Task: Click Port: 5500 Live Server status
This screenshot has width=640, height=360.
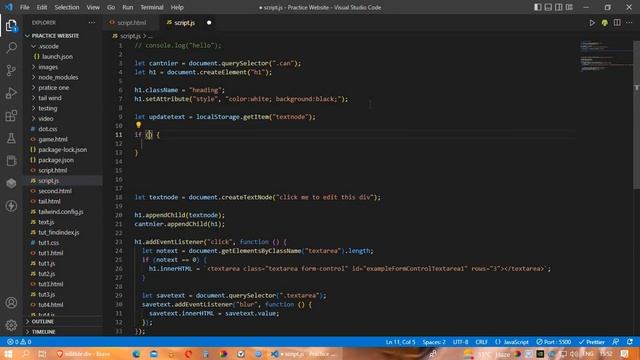Action: pyautogui.click(x=553, y=342)
